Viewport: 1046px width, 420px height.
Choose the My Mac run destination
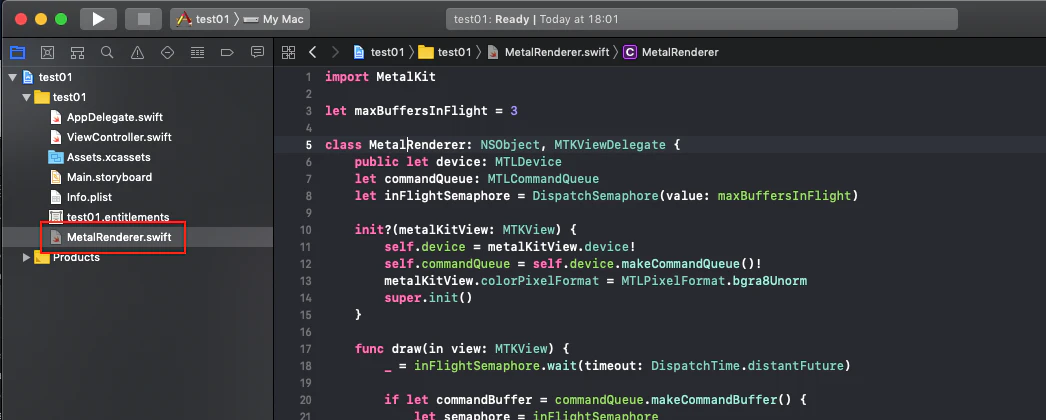[274, 19]
